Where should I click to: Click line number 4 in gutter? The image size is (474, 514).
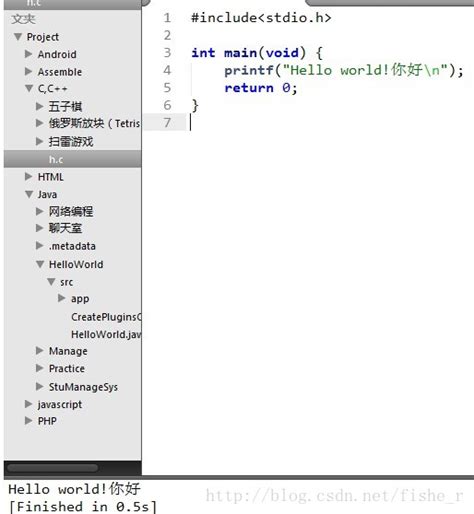(167, 70)
